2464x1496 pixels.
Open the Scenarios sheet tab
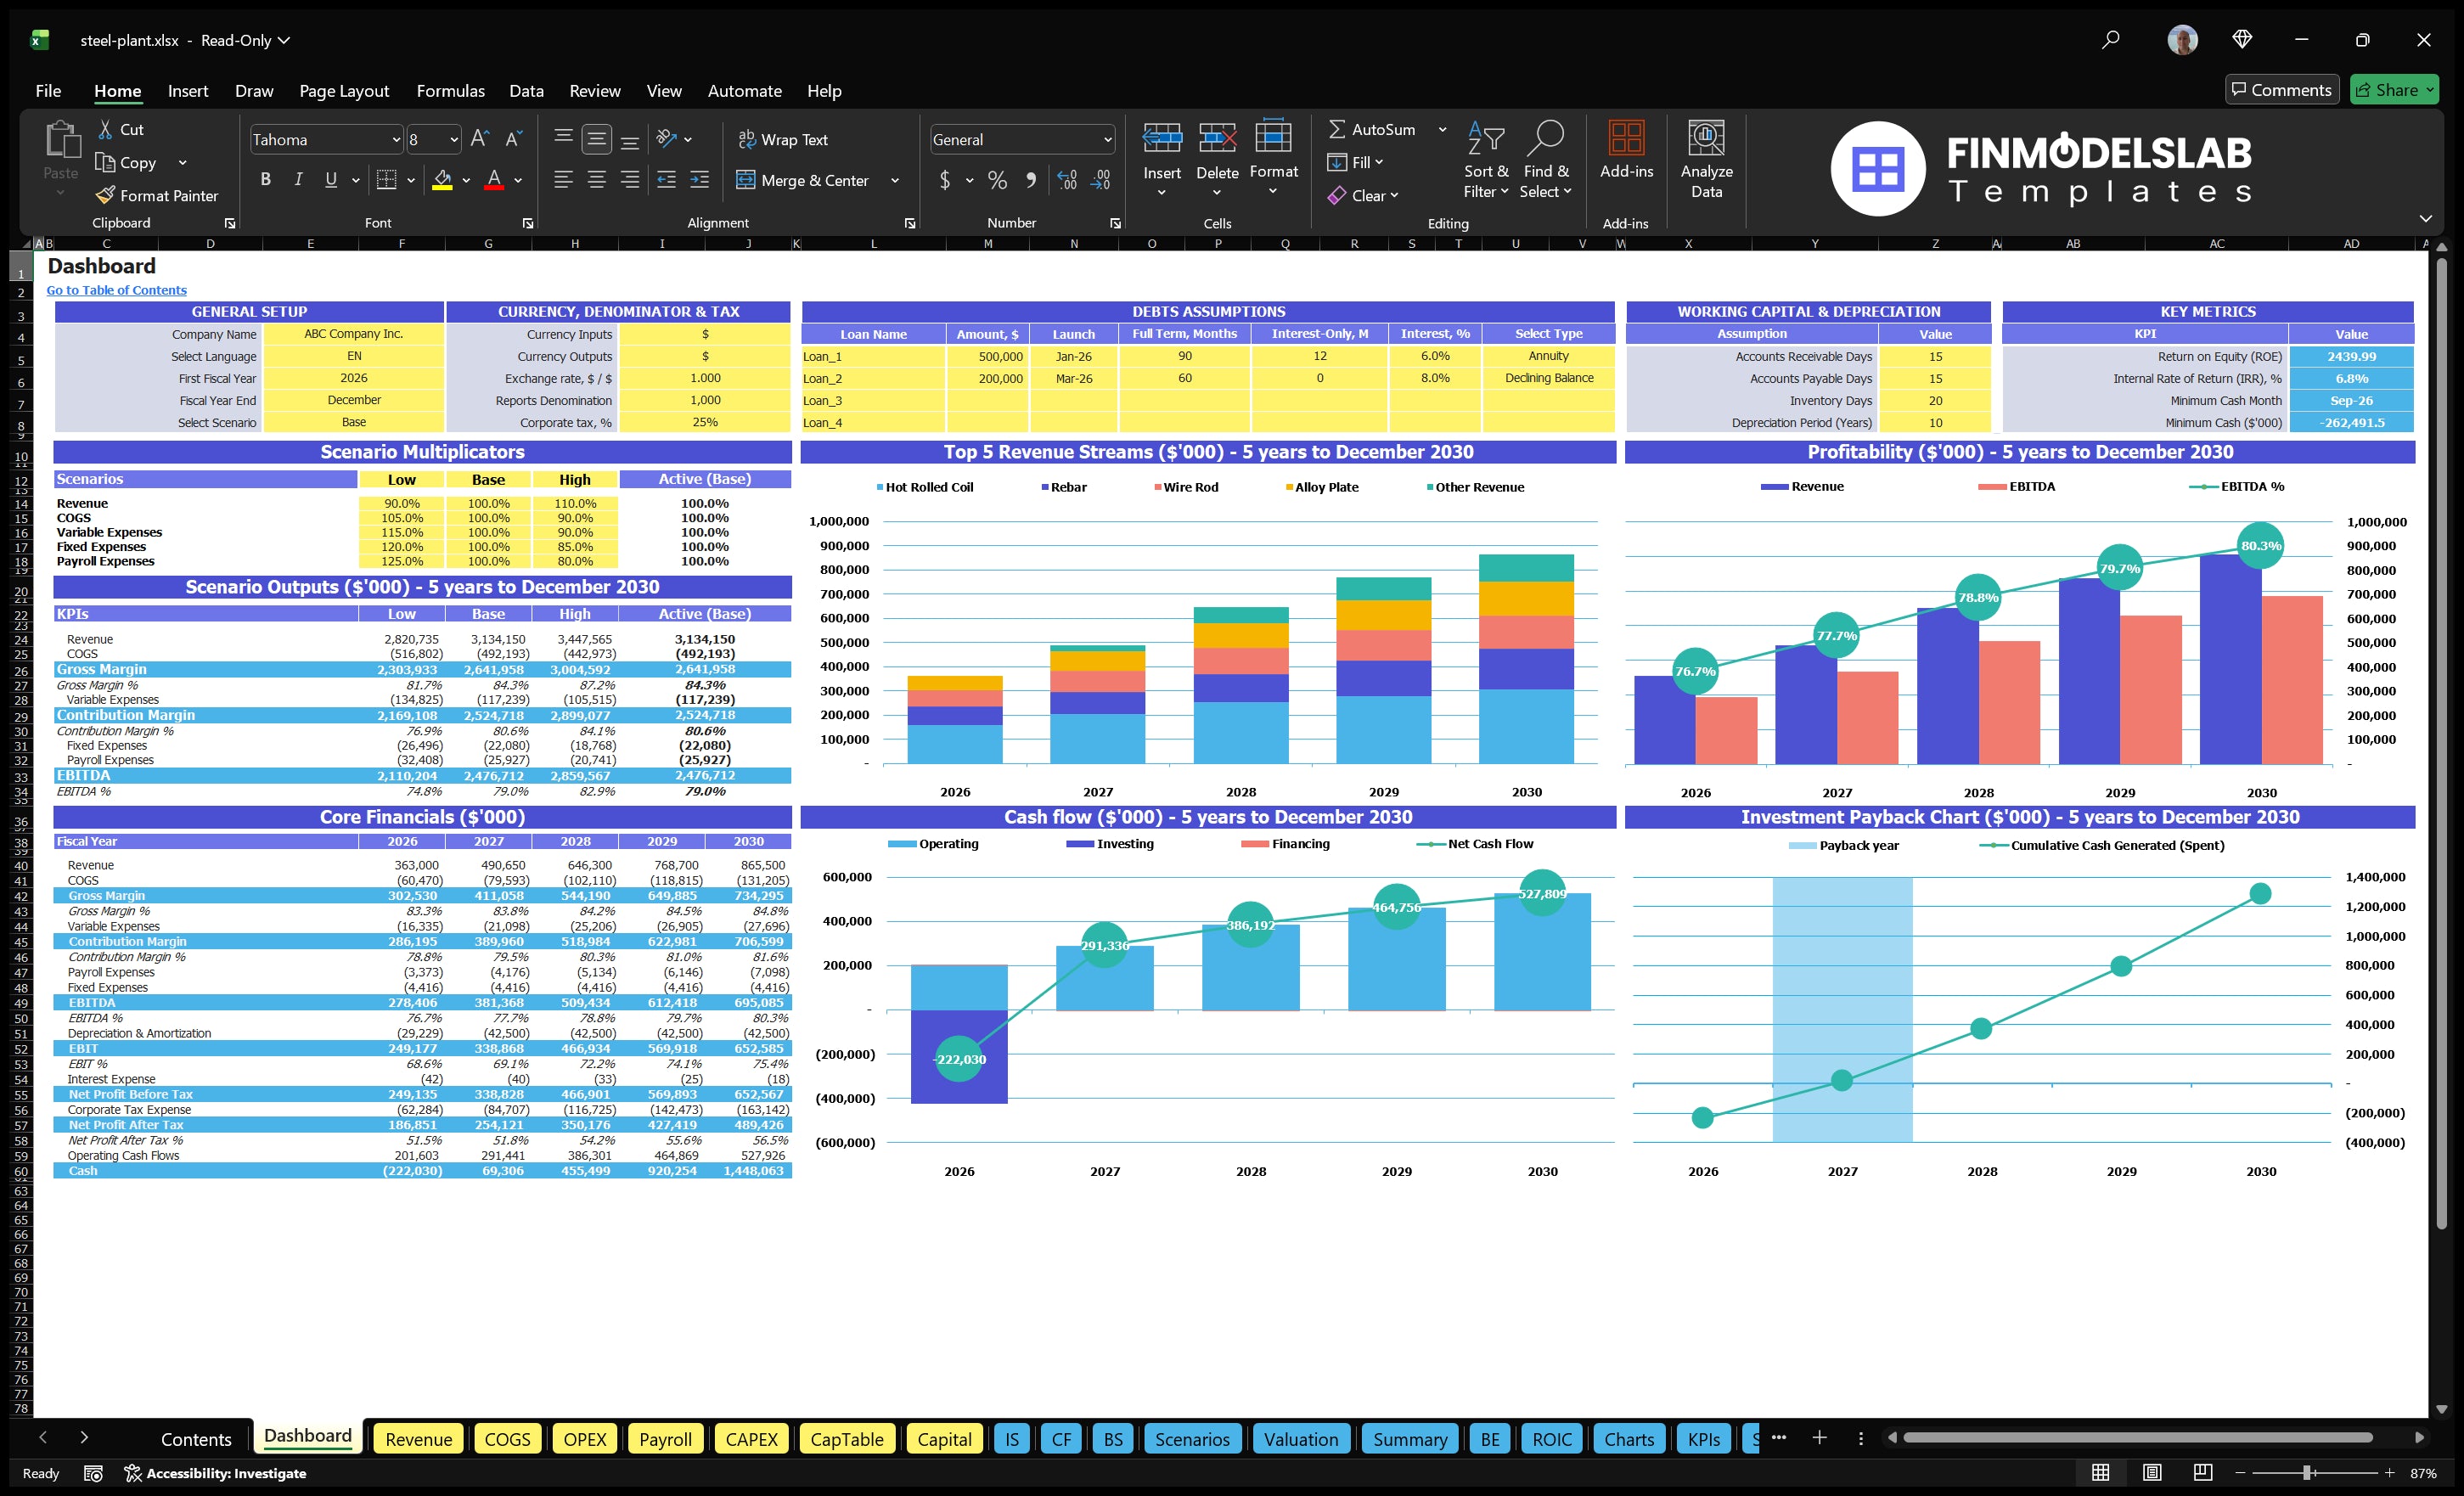pyautogui.click(x=1192, y=1439)
